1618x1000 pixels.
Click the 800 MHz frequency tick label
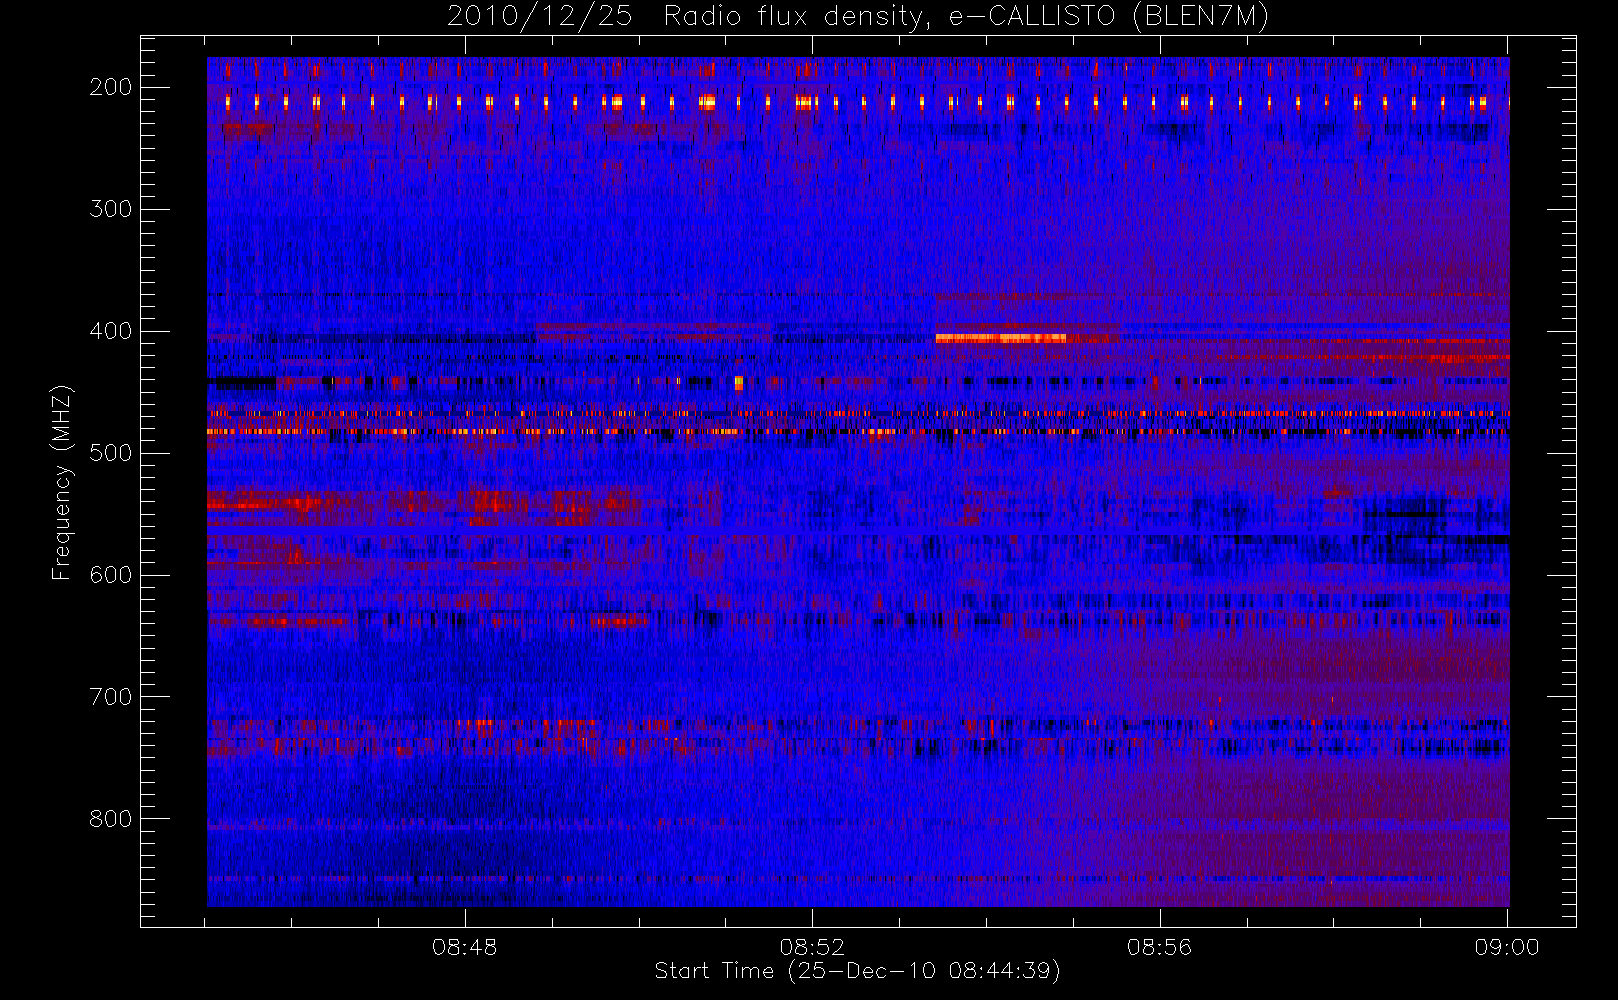pyautogui.click(x=111, y=819)
